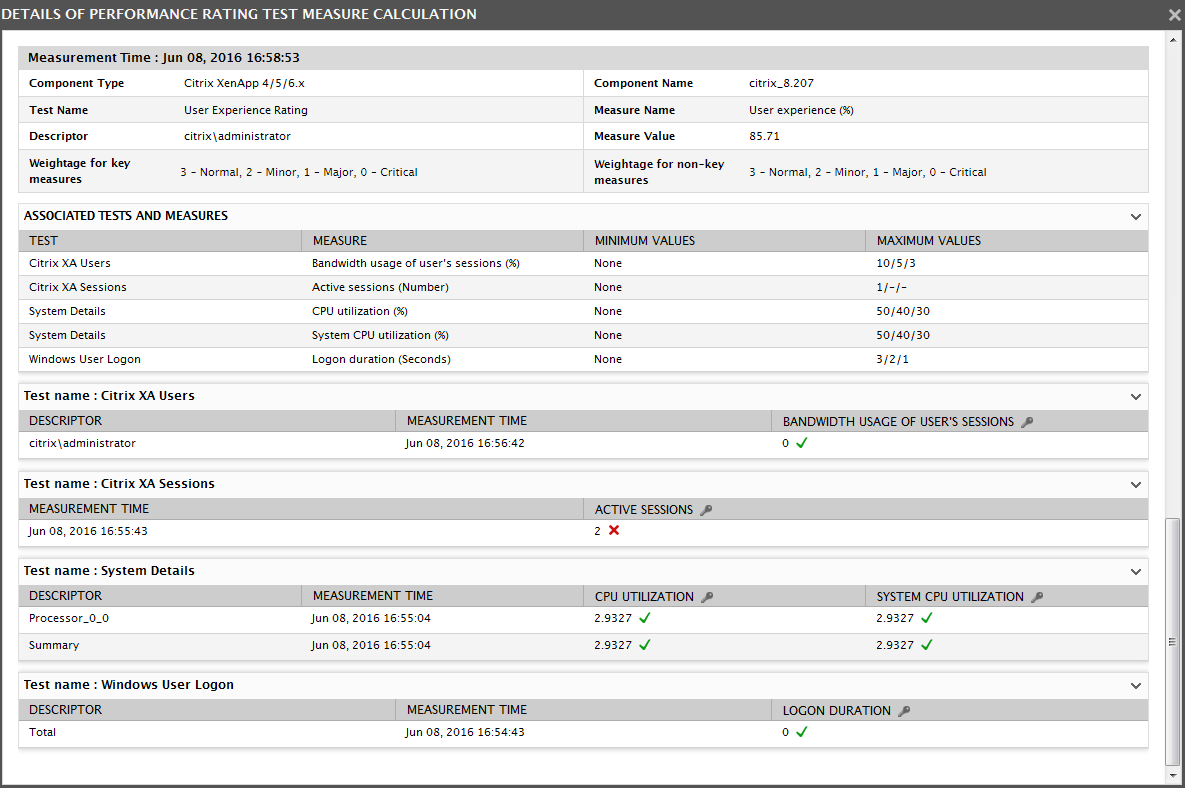
Task: Collapse the Associated Tests and Measures section
Action: pyautogui.click(x=1135, y=217)
